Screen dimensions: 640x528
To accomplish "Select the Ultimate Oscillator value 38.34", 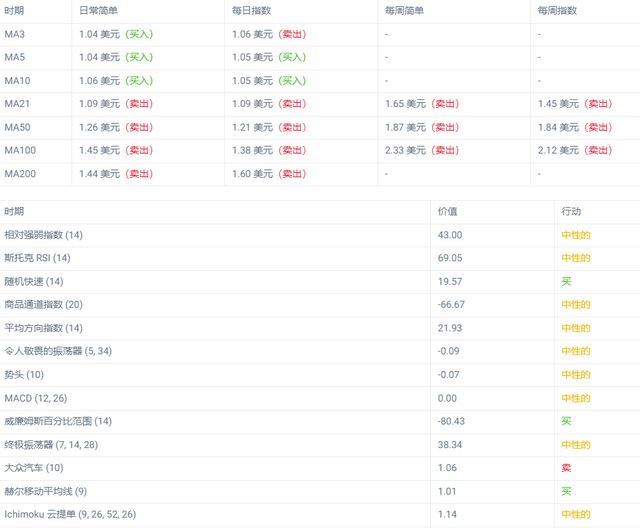I will tap(450, 445).
